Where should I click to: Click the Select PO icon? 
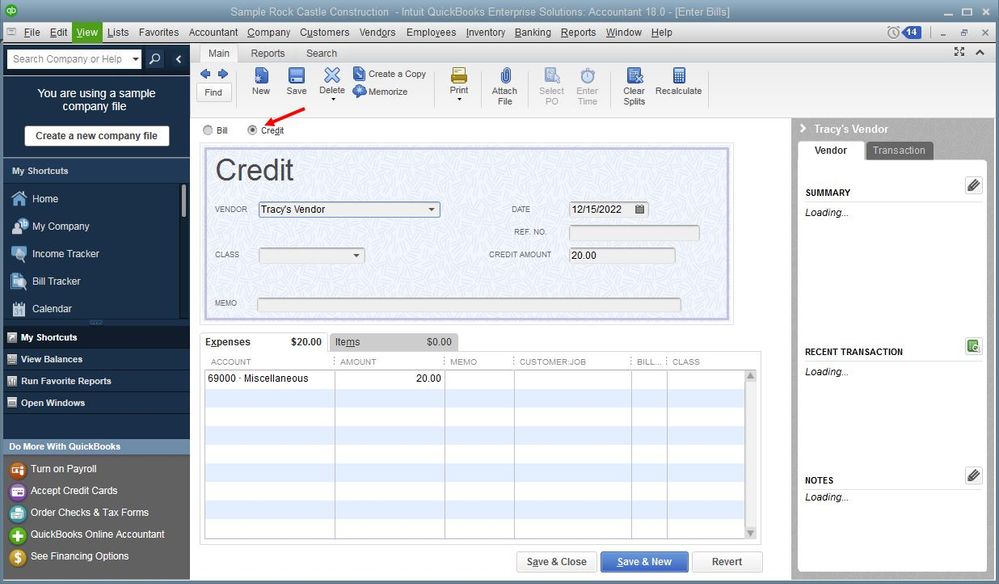pyautogui.click(x=552, y=76)
